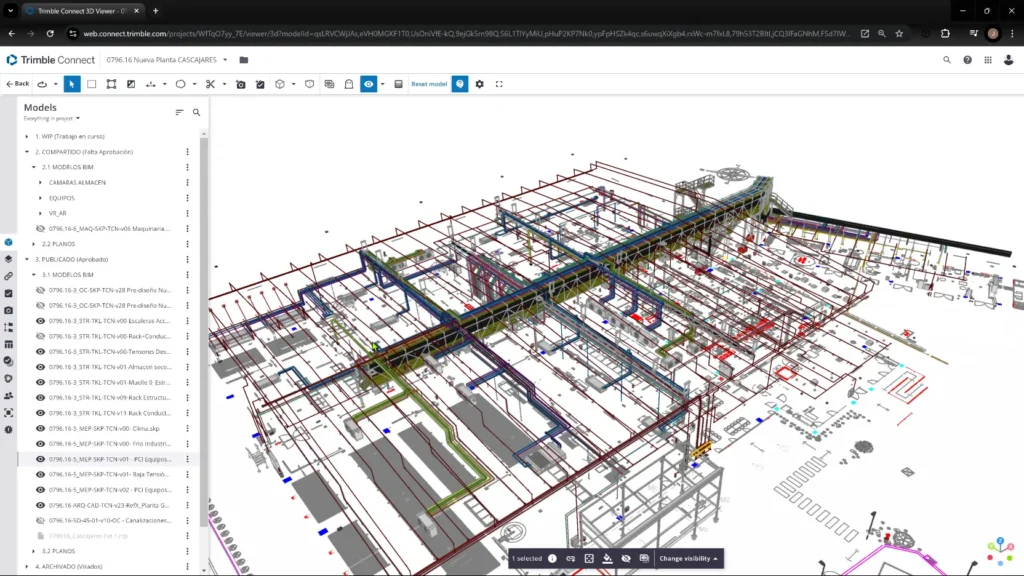Apply color to selection with fill icon

pyautogui.click(x=607, y=558)
